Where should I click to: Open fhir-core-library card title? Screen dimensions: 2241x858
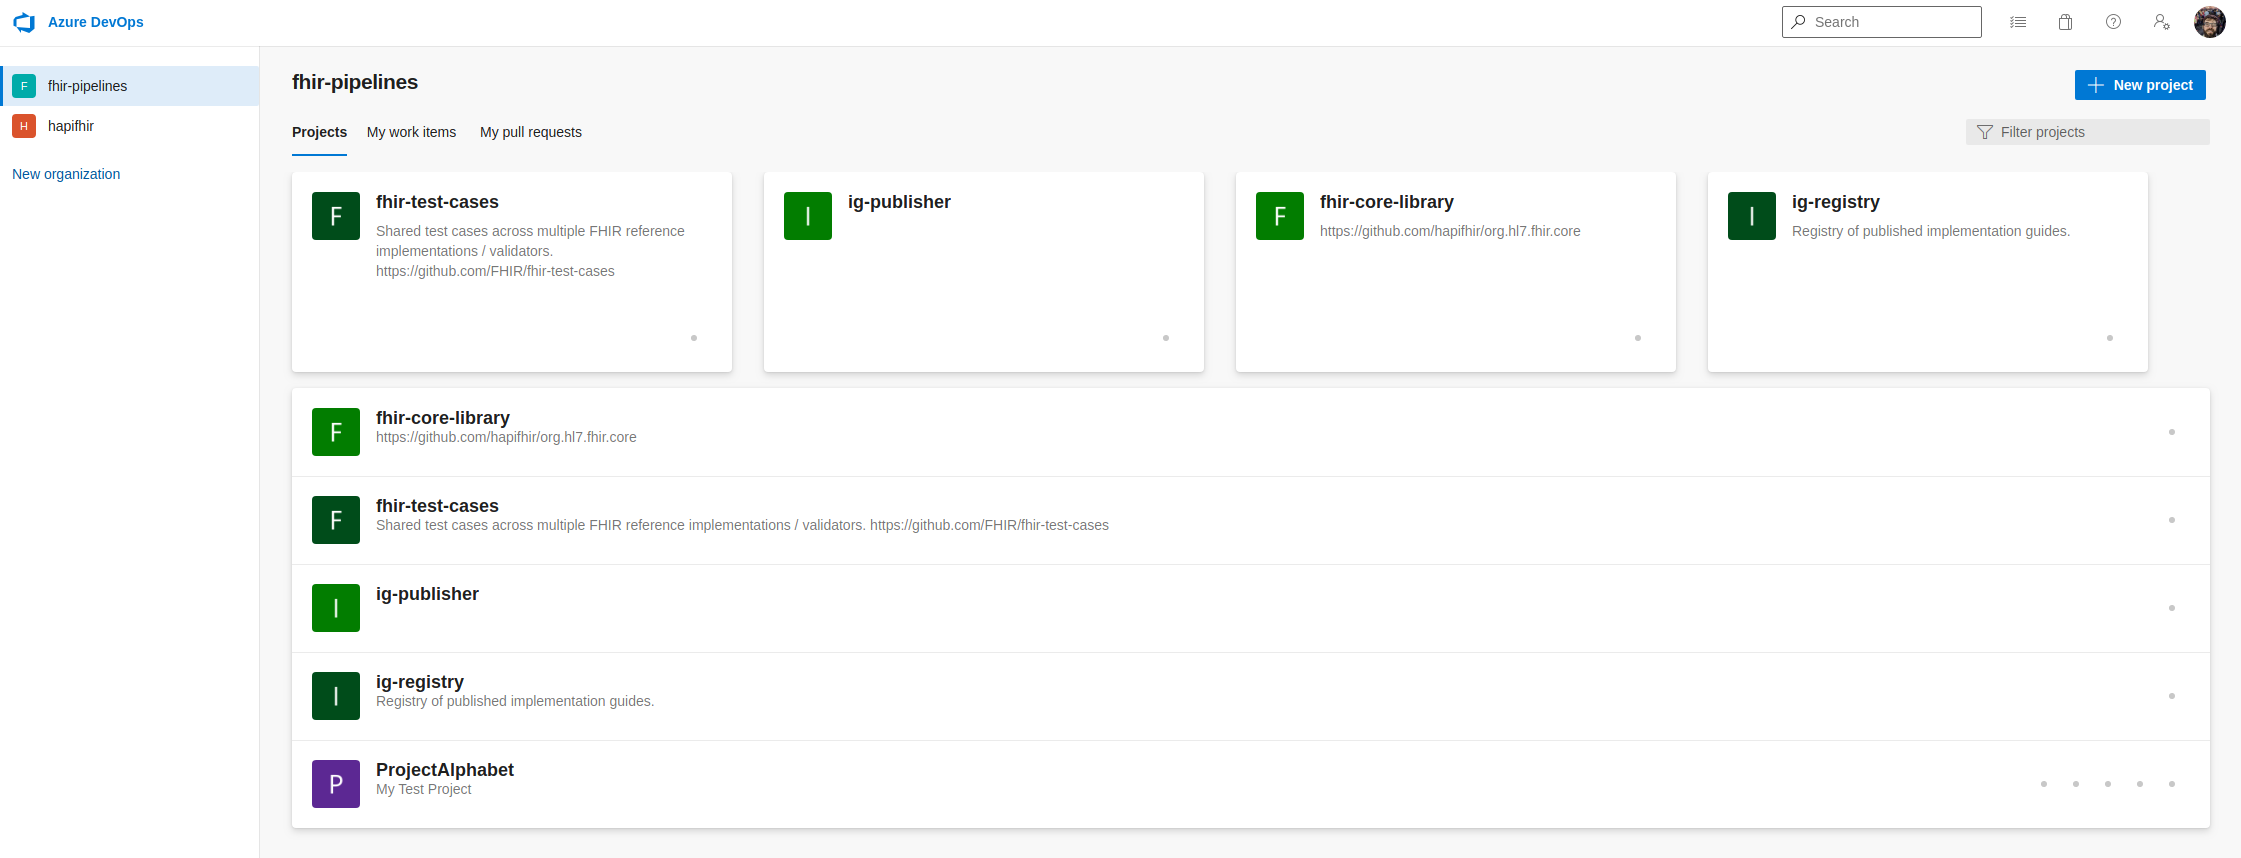tap(1387, 202)
